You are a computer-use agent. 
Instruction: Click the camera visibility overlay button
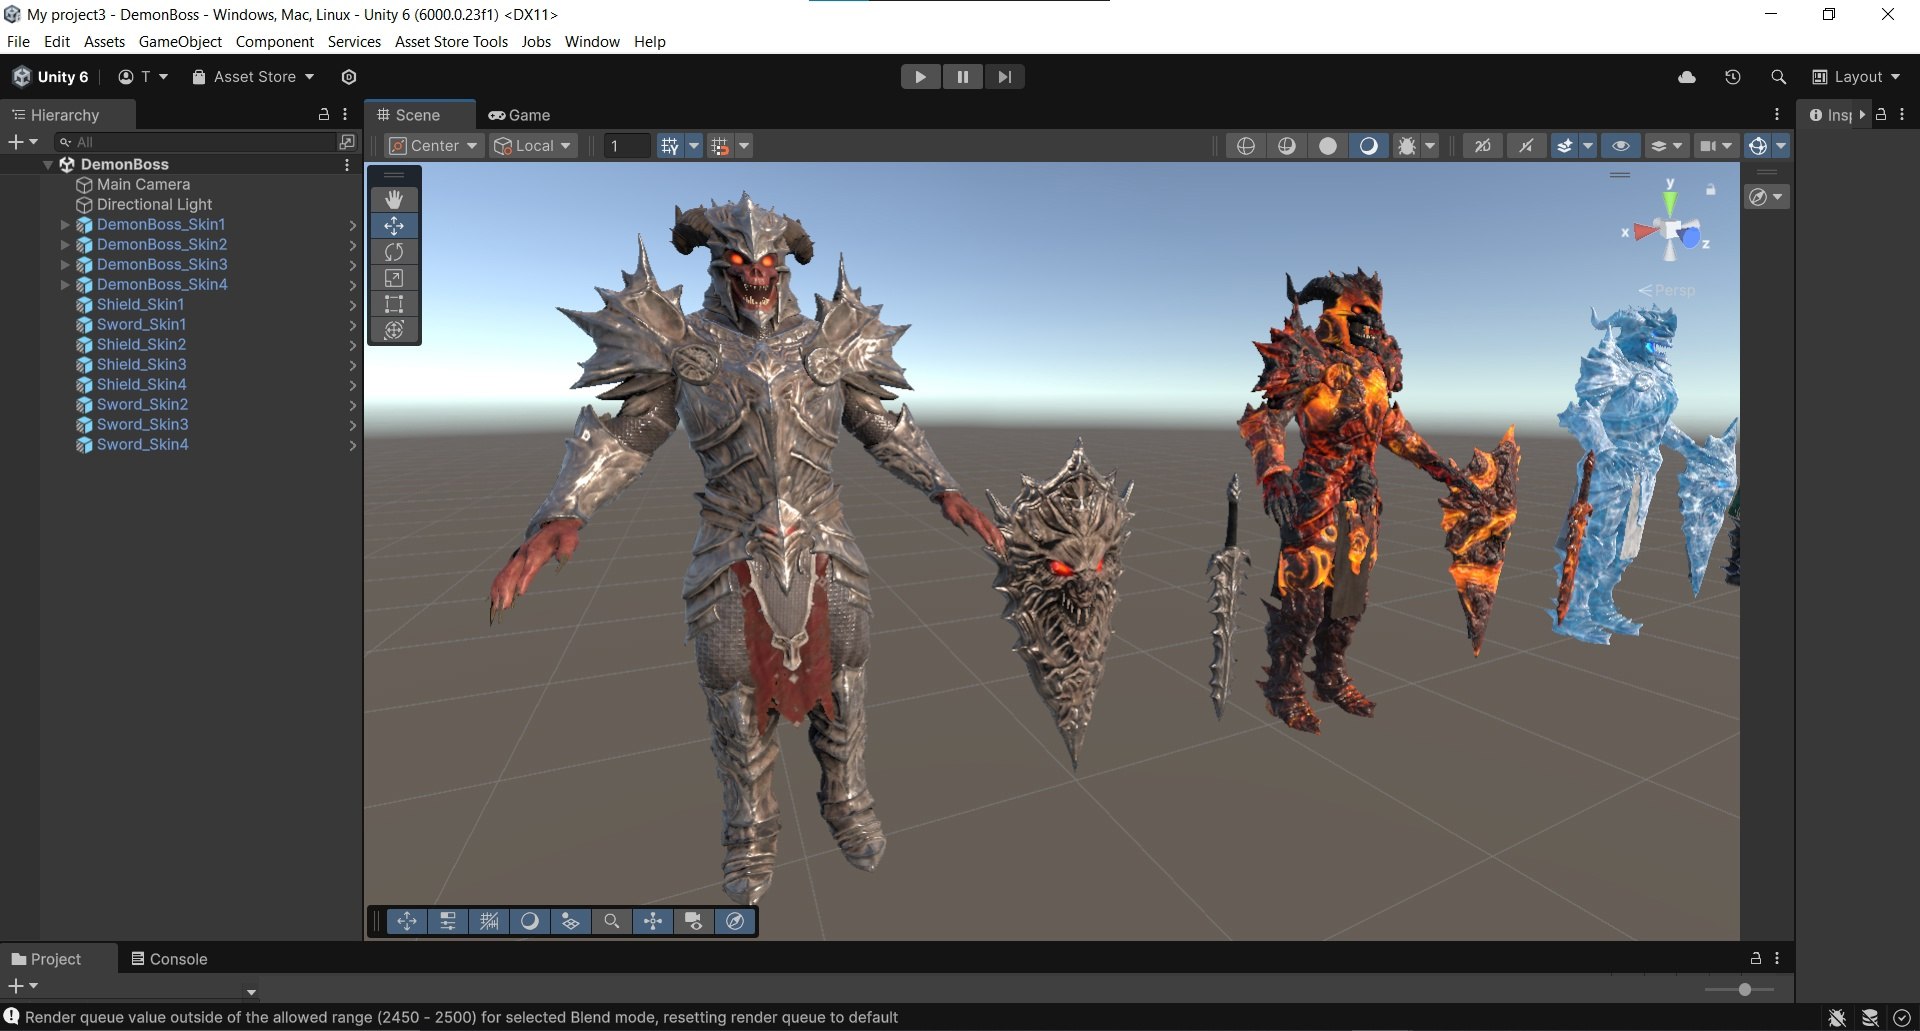(694, 921)
